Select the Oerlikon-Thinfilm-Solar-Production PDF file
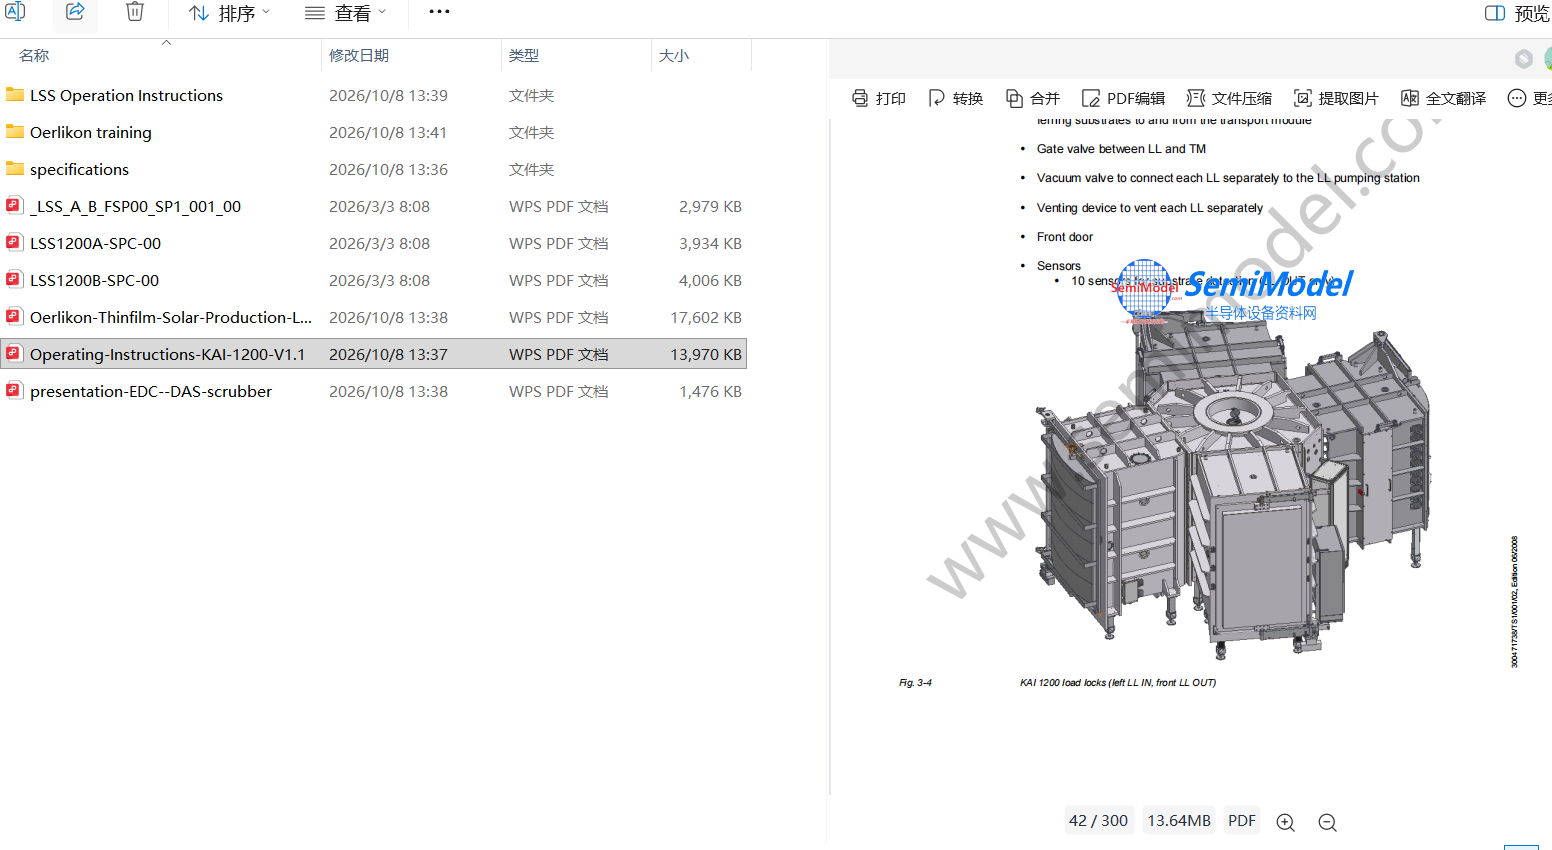Screen dimensions: 1552x850 (x=171, y=318)
